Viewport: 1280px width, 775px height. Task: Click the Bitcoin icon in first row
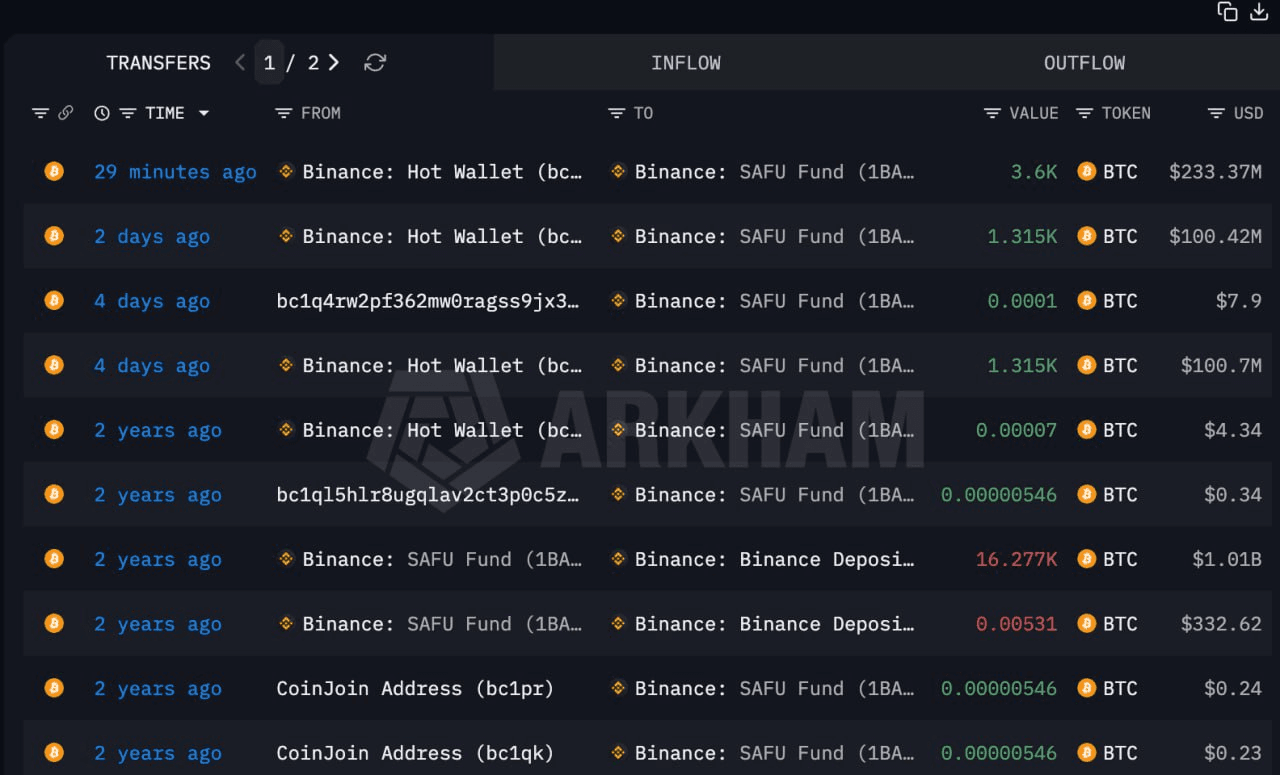(x=54, y=172)
